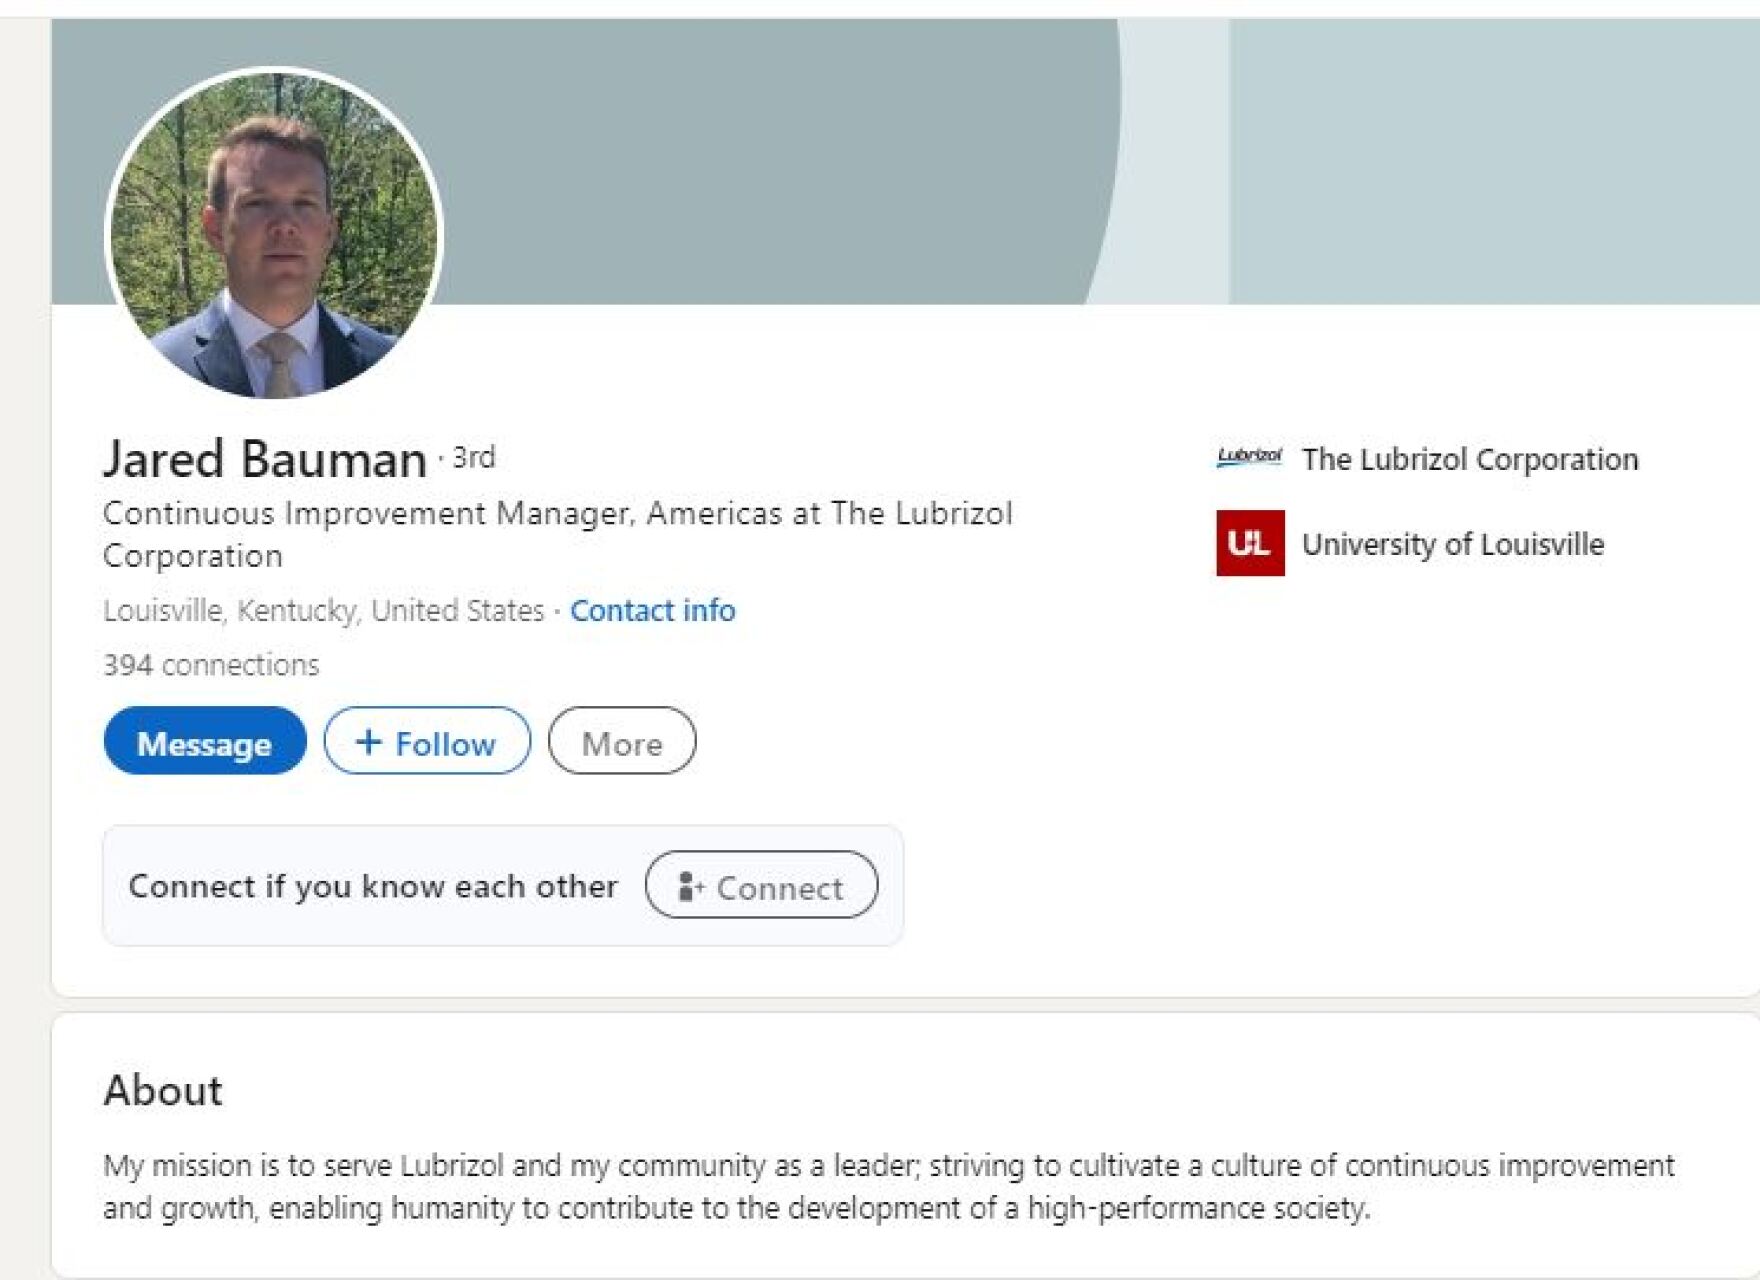
Task: Click the Louisville, Kentucky location text
Action: pos(323,610)
